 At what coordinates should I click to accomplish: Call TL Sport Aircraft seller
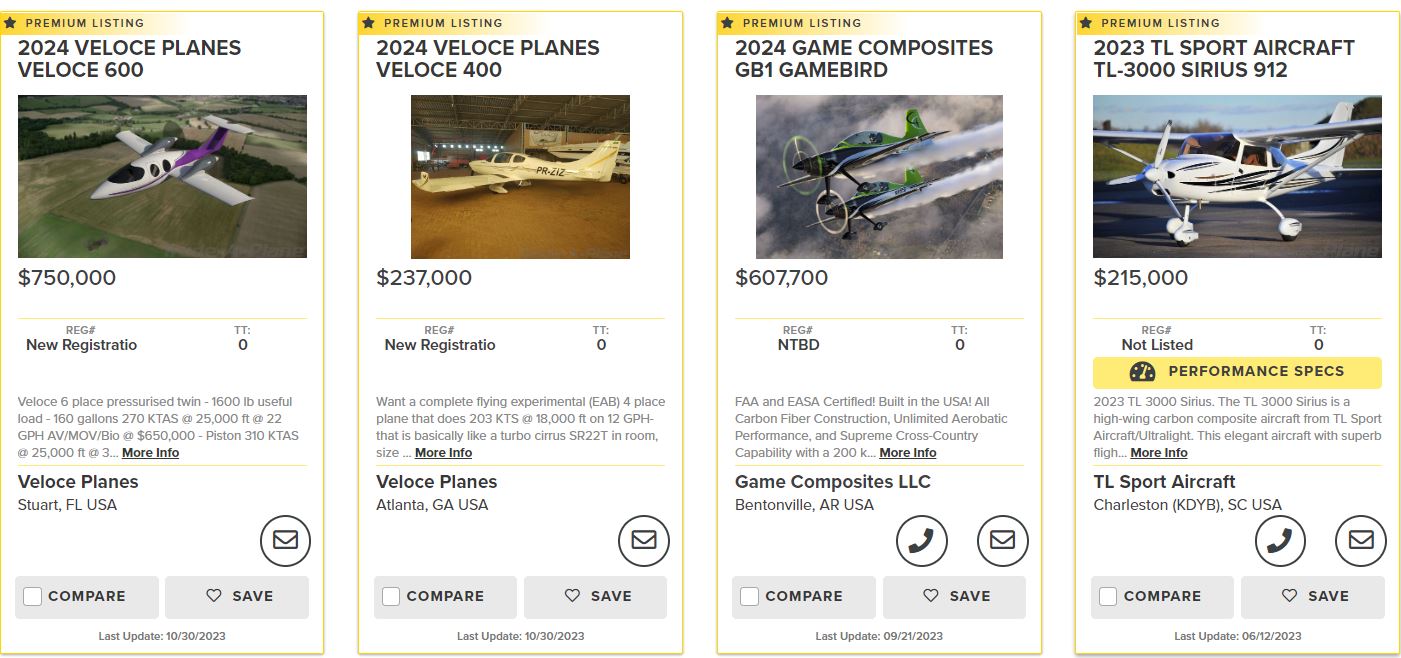[x=1280, y=540]
